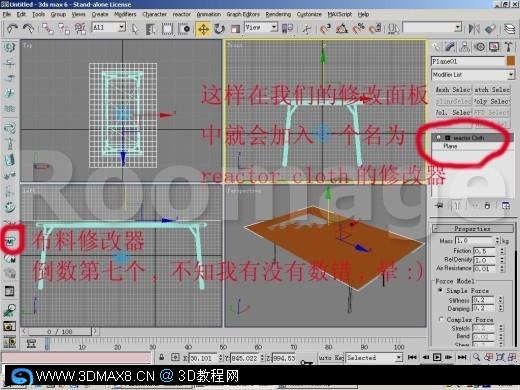Image resolution: width=520 pixels, height=390 pixels.
Task: Activate the Select and Scale tool
Action: pyautogui.click(x=235, y=29)
